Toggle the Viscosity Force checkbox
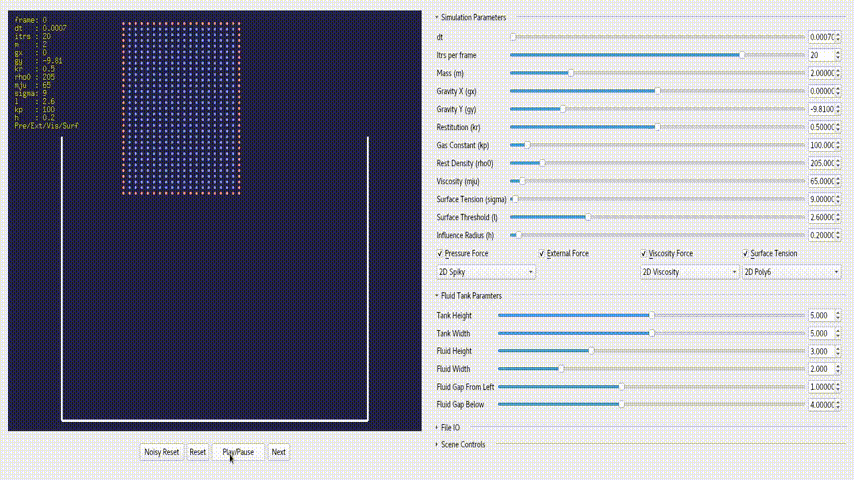 coord(645,254)
